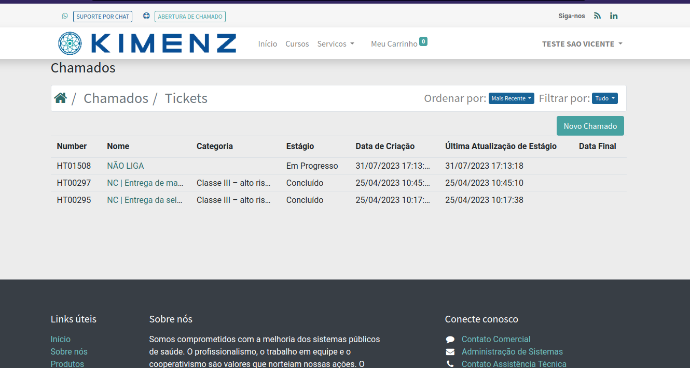Click the Em Progresso stage cell

(x=312, y=166)
